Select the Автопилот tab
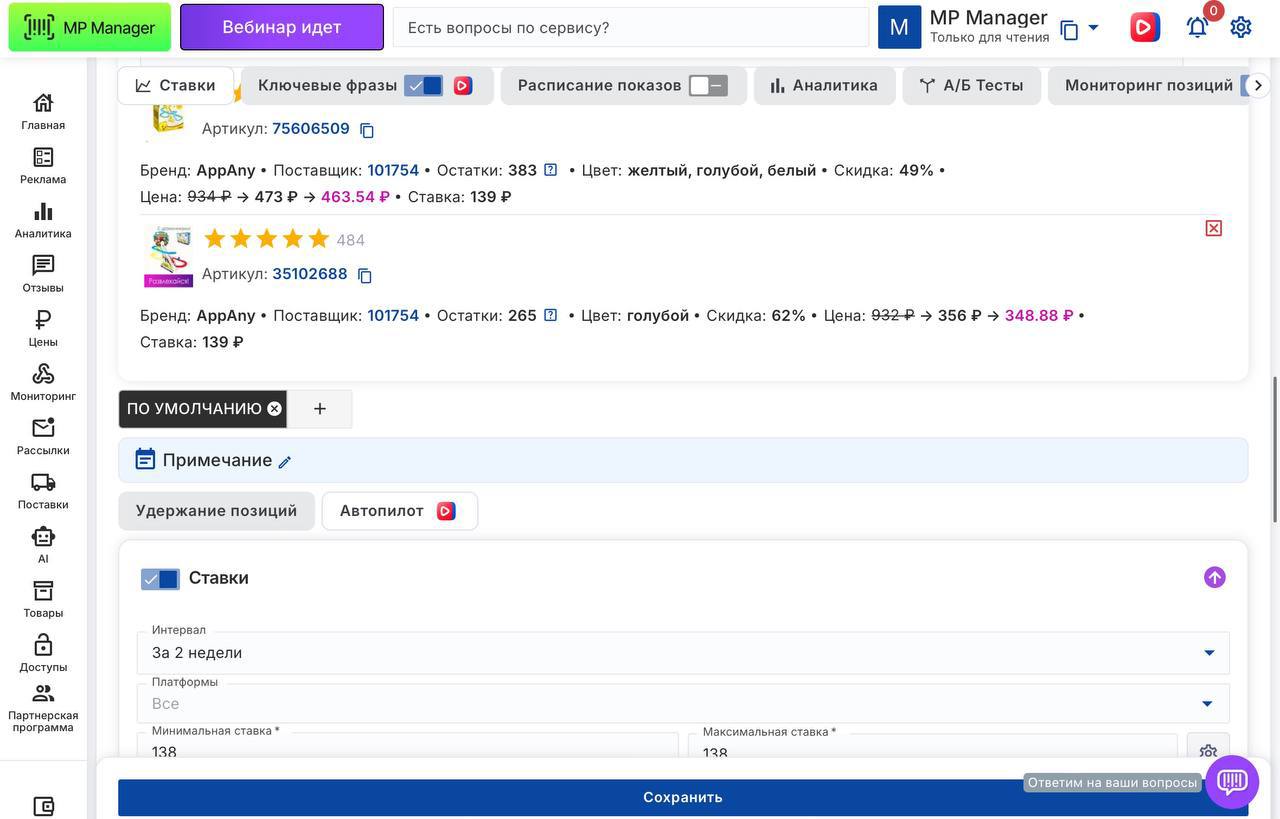The width and height of the screenshot is (1280, 819). [399, 511]
